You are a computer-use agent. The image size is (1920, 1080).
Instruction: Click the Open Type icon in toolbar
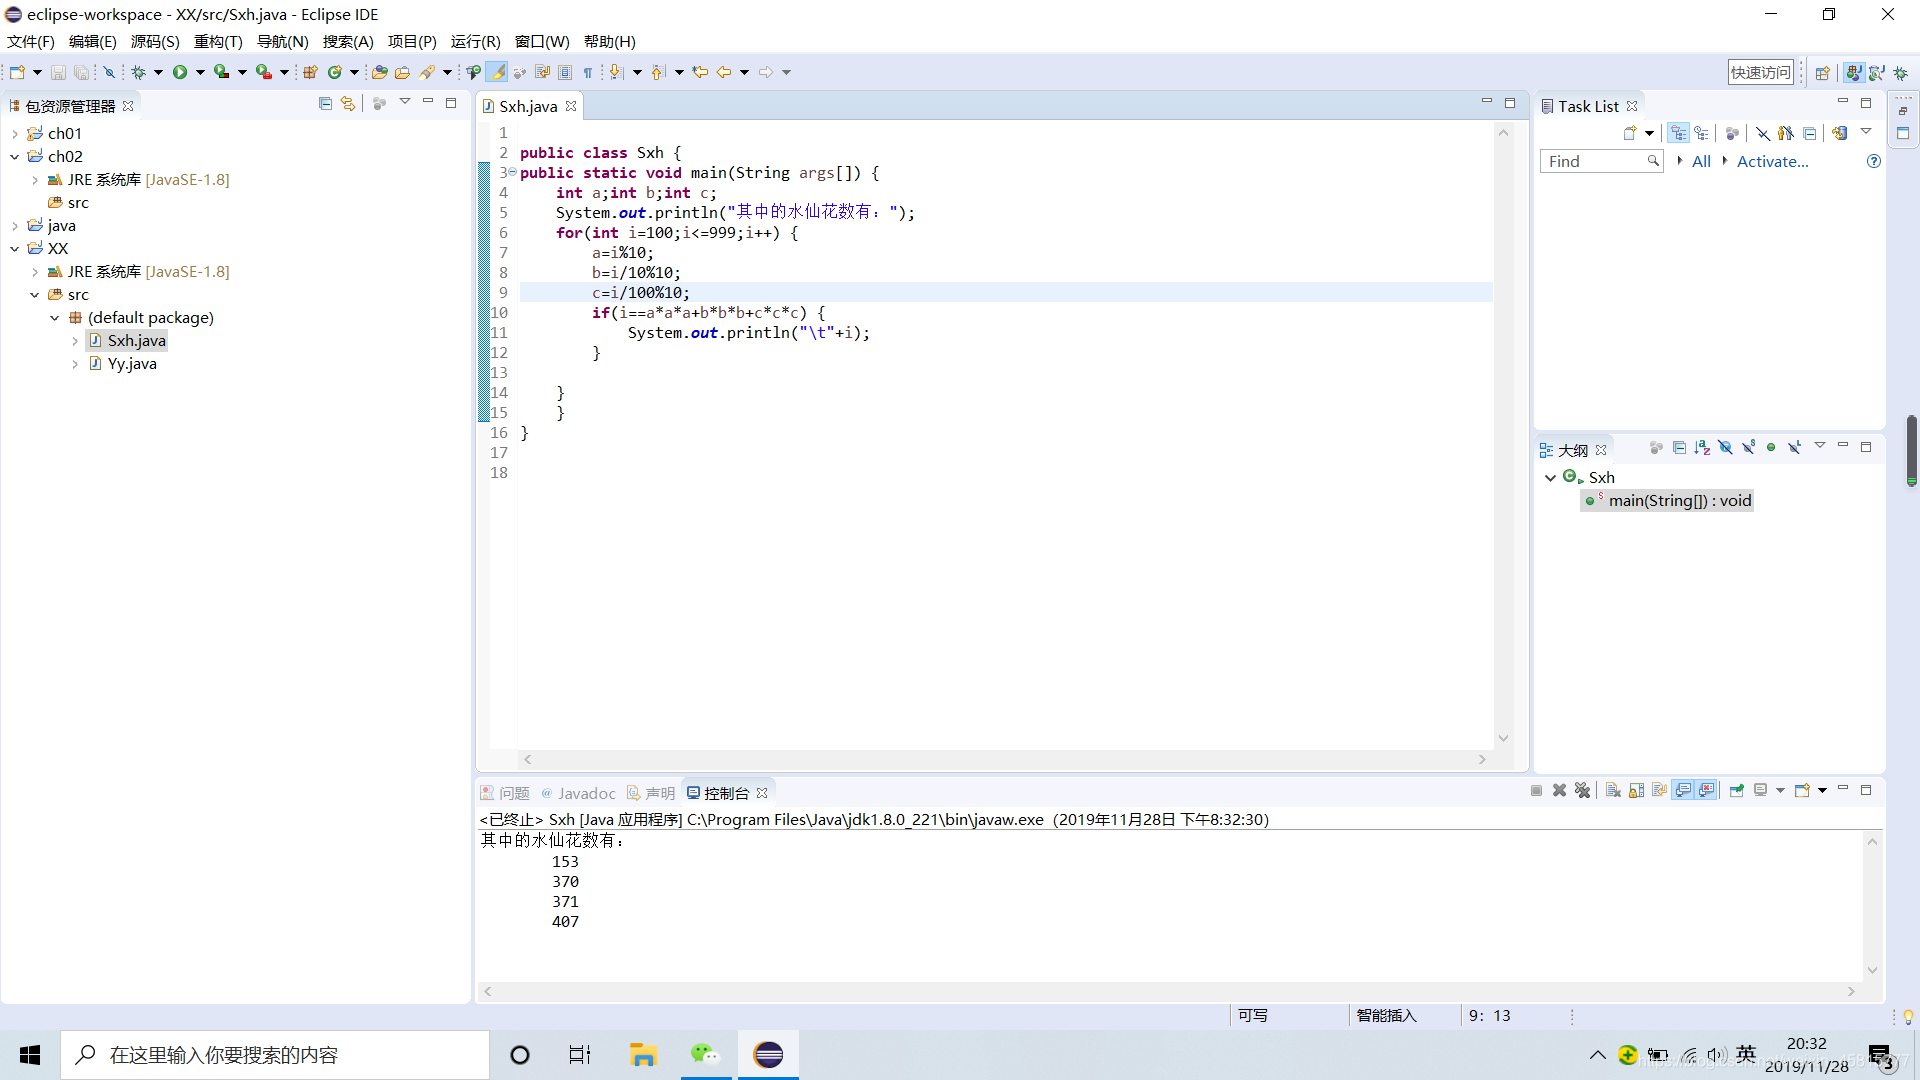point(379,72)
